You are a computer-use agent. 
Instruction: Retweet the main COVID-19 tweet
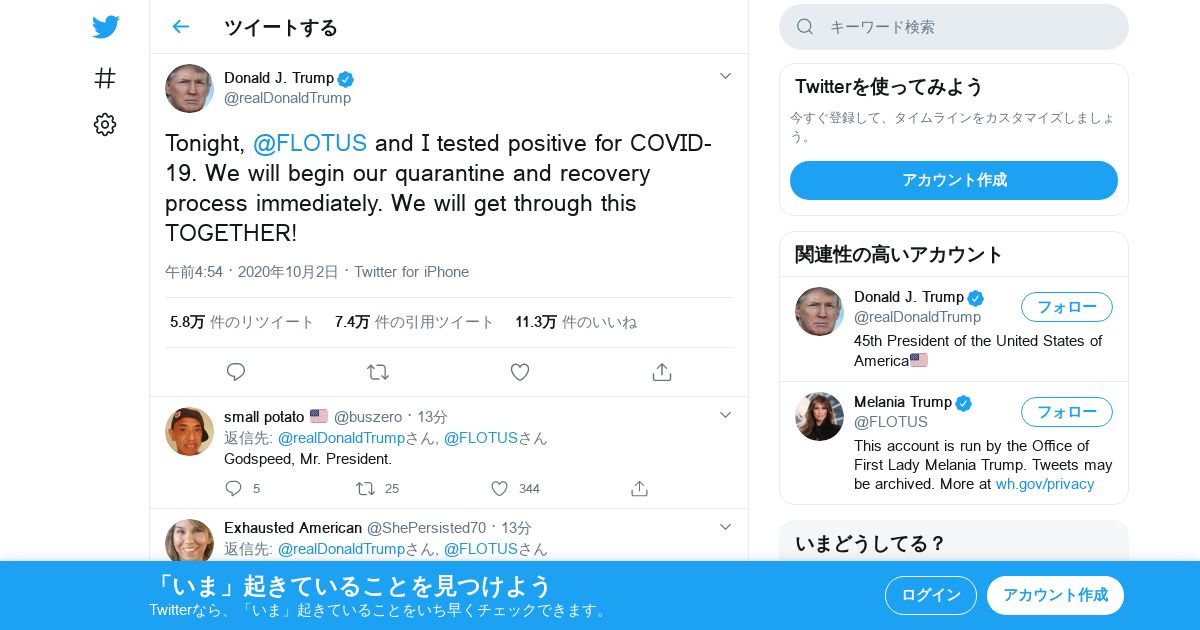[x=378, y=372]
